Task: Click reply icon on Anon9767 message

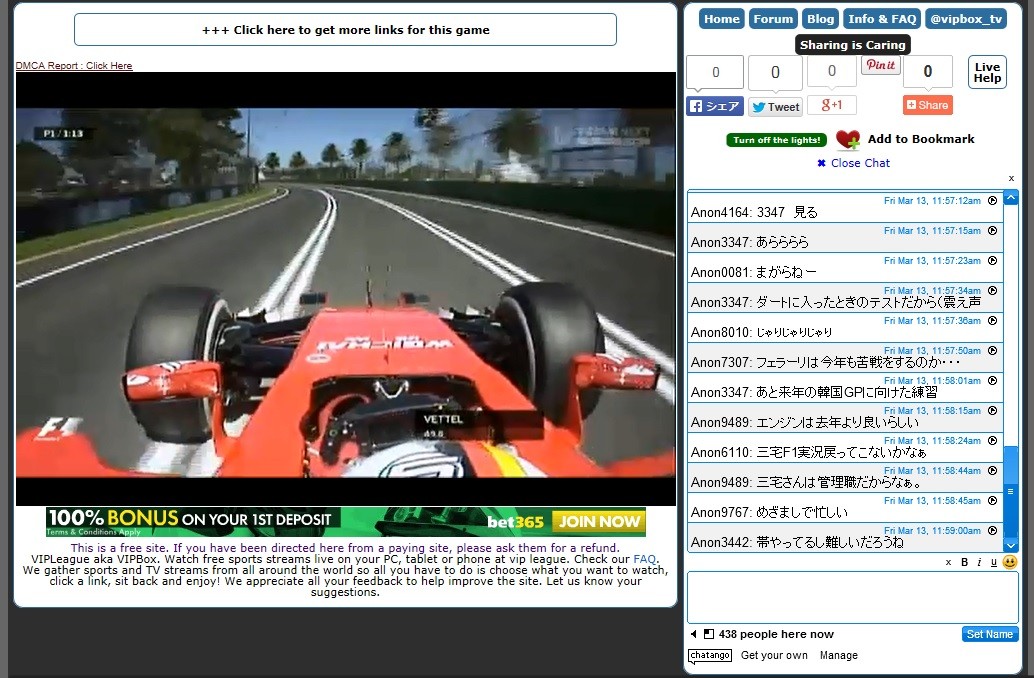Action: coord(992,501)
